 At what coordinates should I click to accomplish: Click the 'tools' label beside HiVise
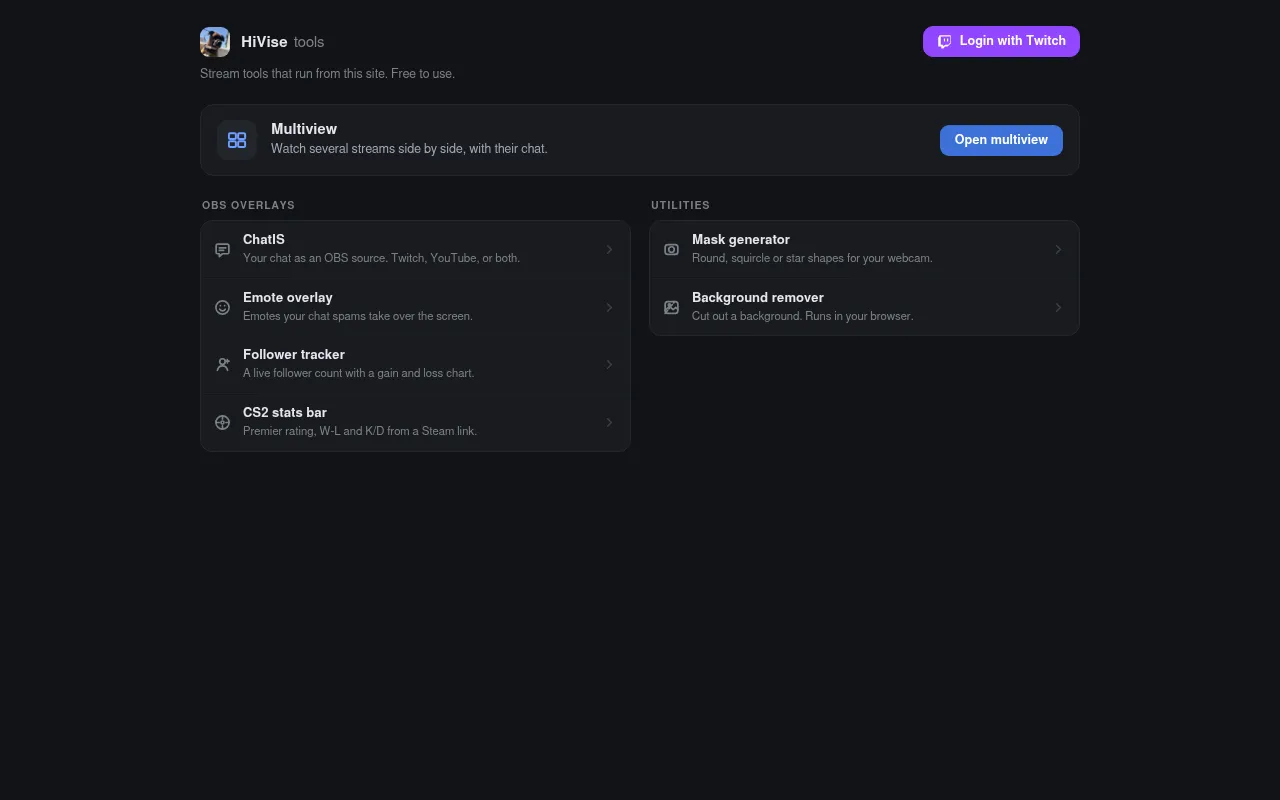[x=309, y=42]
